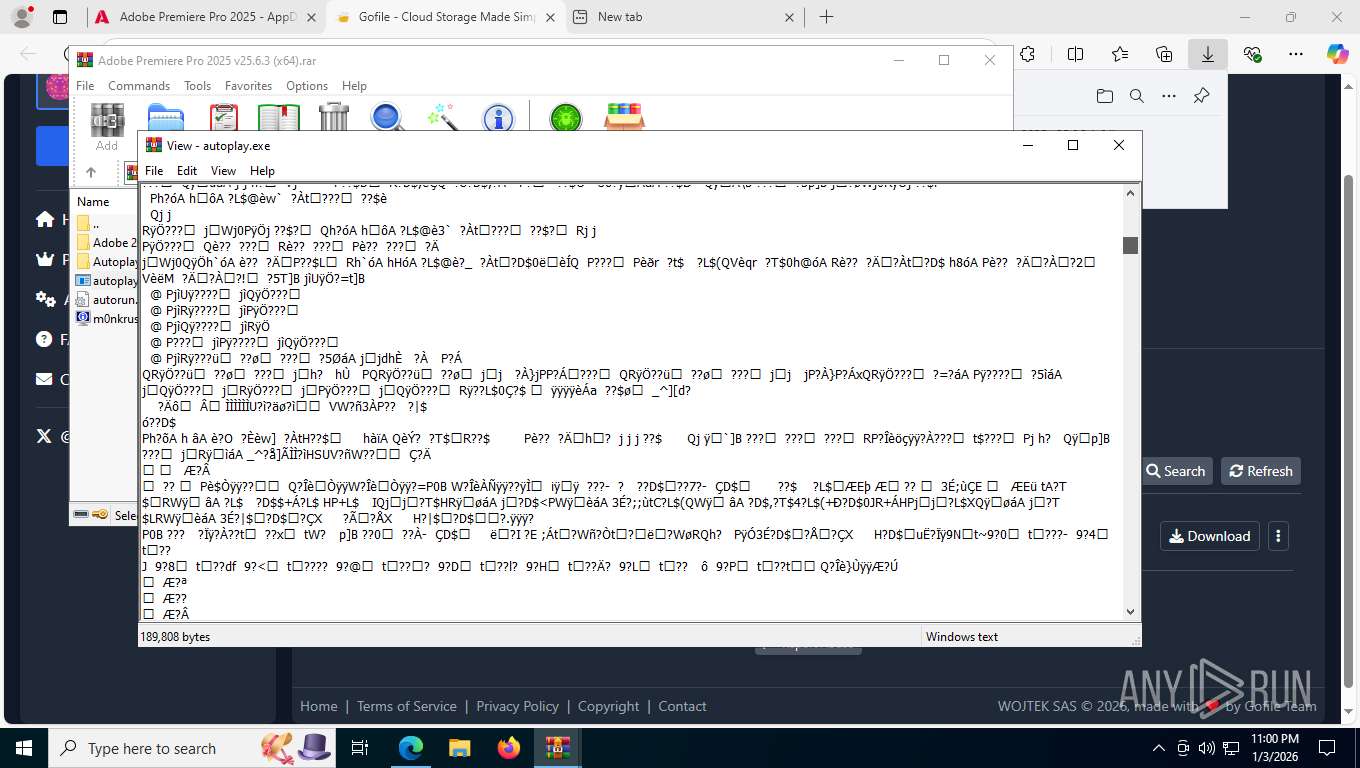The height and width of the screenshot is (768, 1360).
Task: Open Edge Collections icon
Action: 1164,54
